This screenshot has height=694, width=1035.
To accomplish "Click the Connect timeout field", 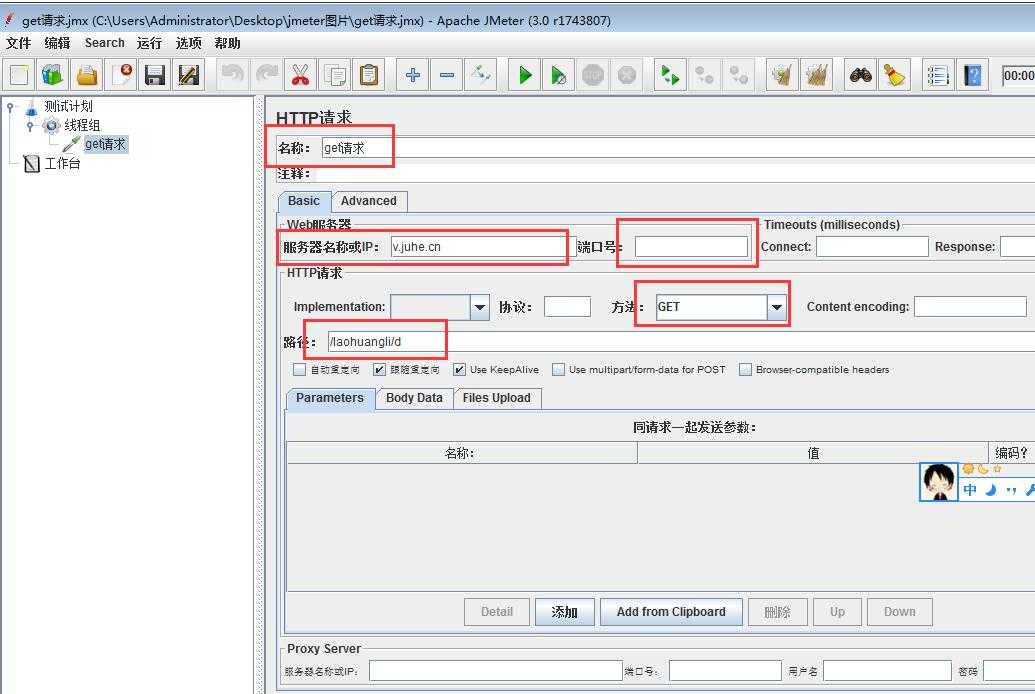I will [x=873, y=247].
